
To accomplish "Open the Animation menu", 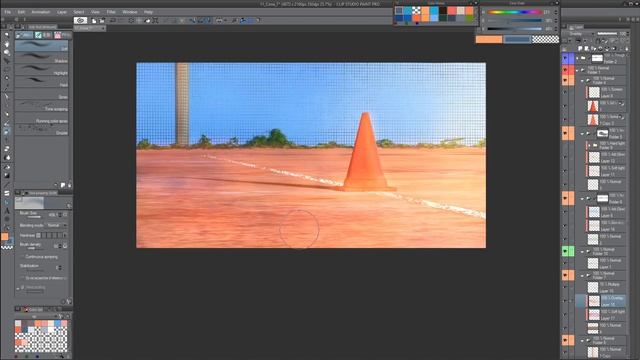I will pyautogui.click(x=41, y=12).
